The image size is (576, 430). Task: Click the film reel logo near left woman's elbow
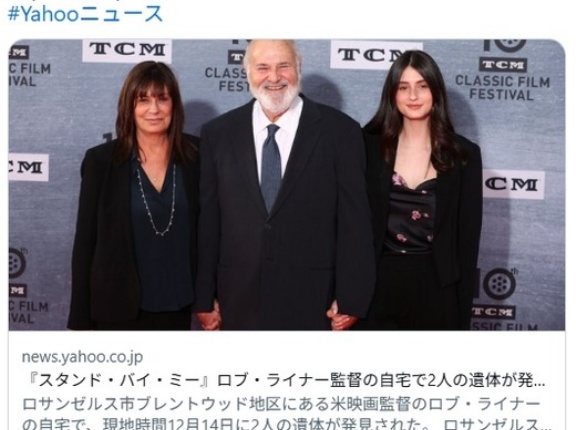pos(18,263)
